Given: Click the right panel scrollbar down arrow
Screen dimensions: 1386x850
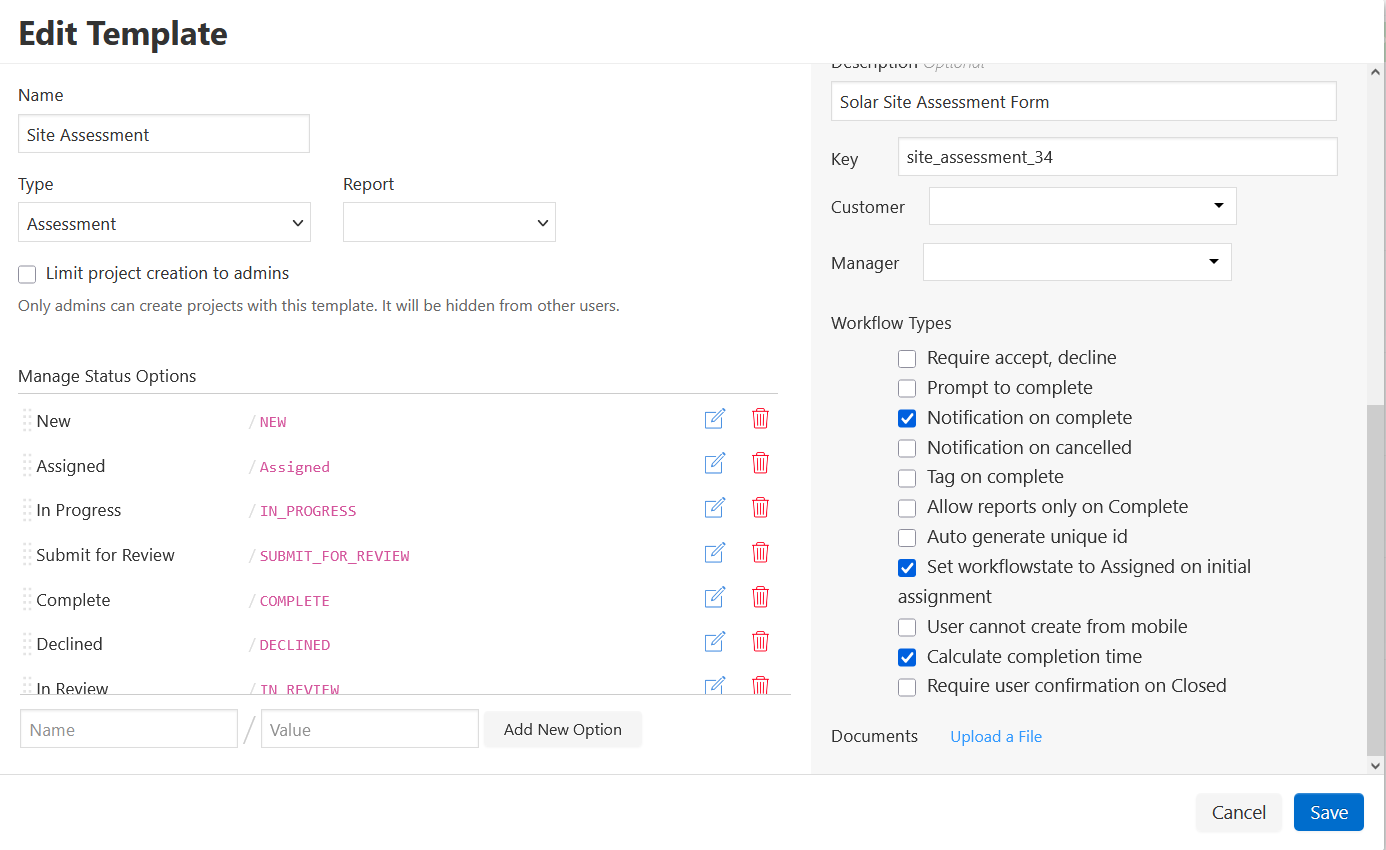Looking at the screenshot, I should pos(1376,765).
